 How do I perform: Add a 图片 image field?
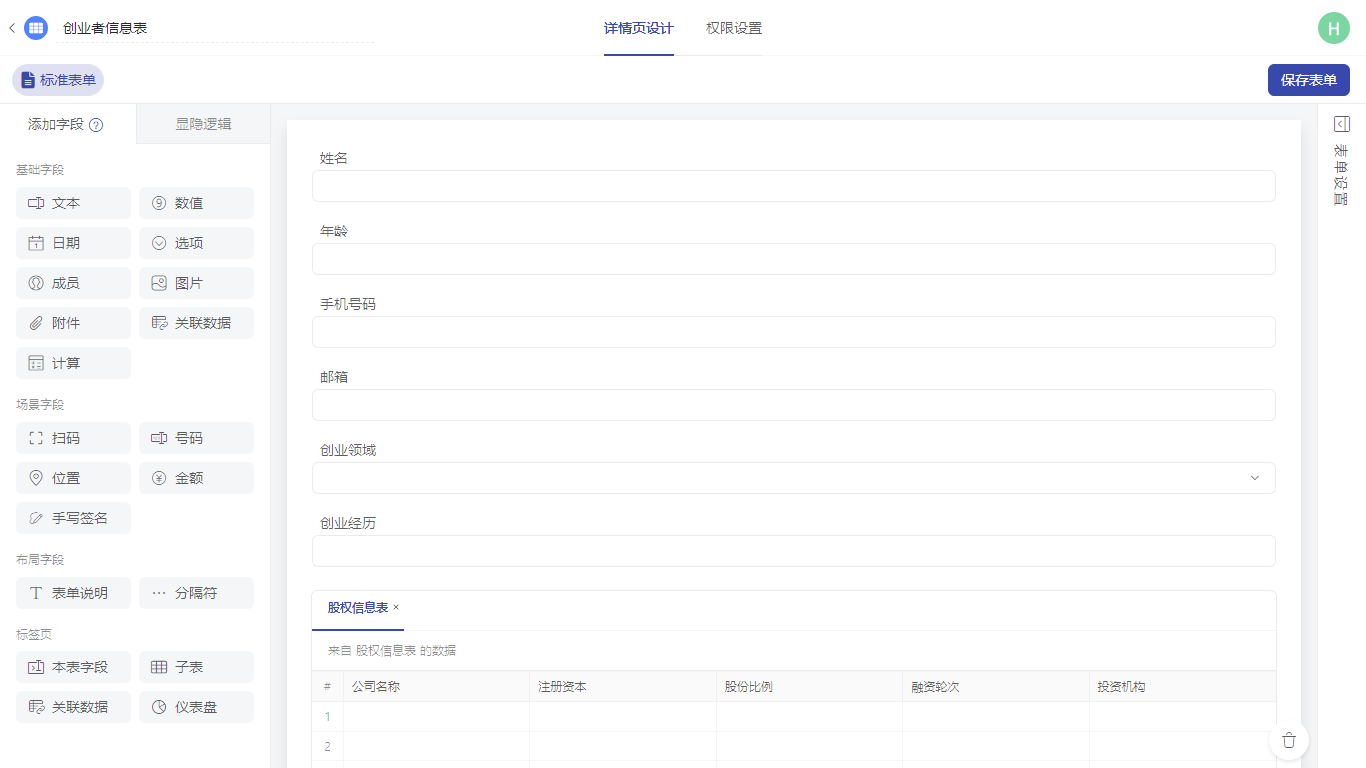pyautogui.click(x=196, y=283)
